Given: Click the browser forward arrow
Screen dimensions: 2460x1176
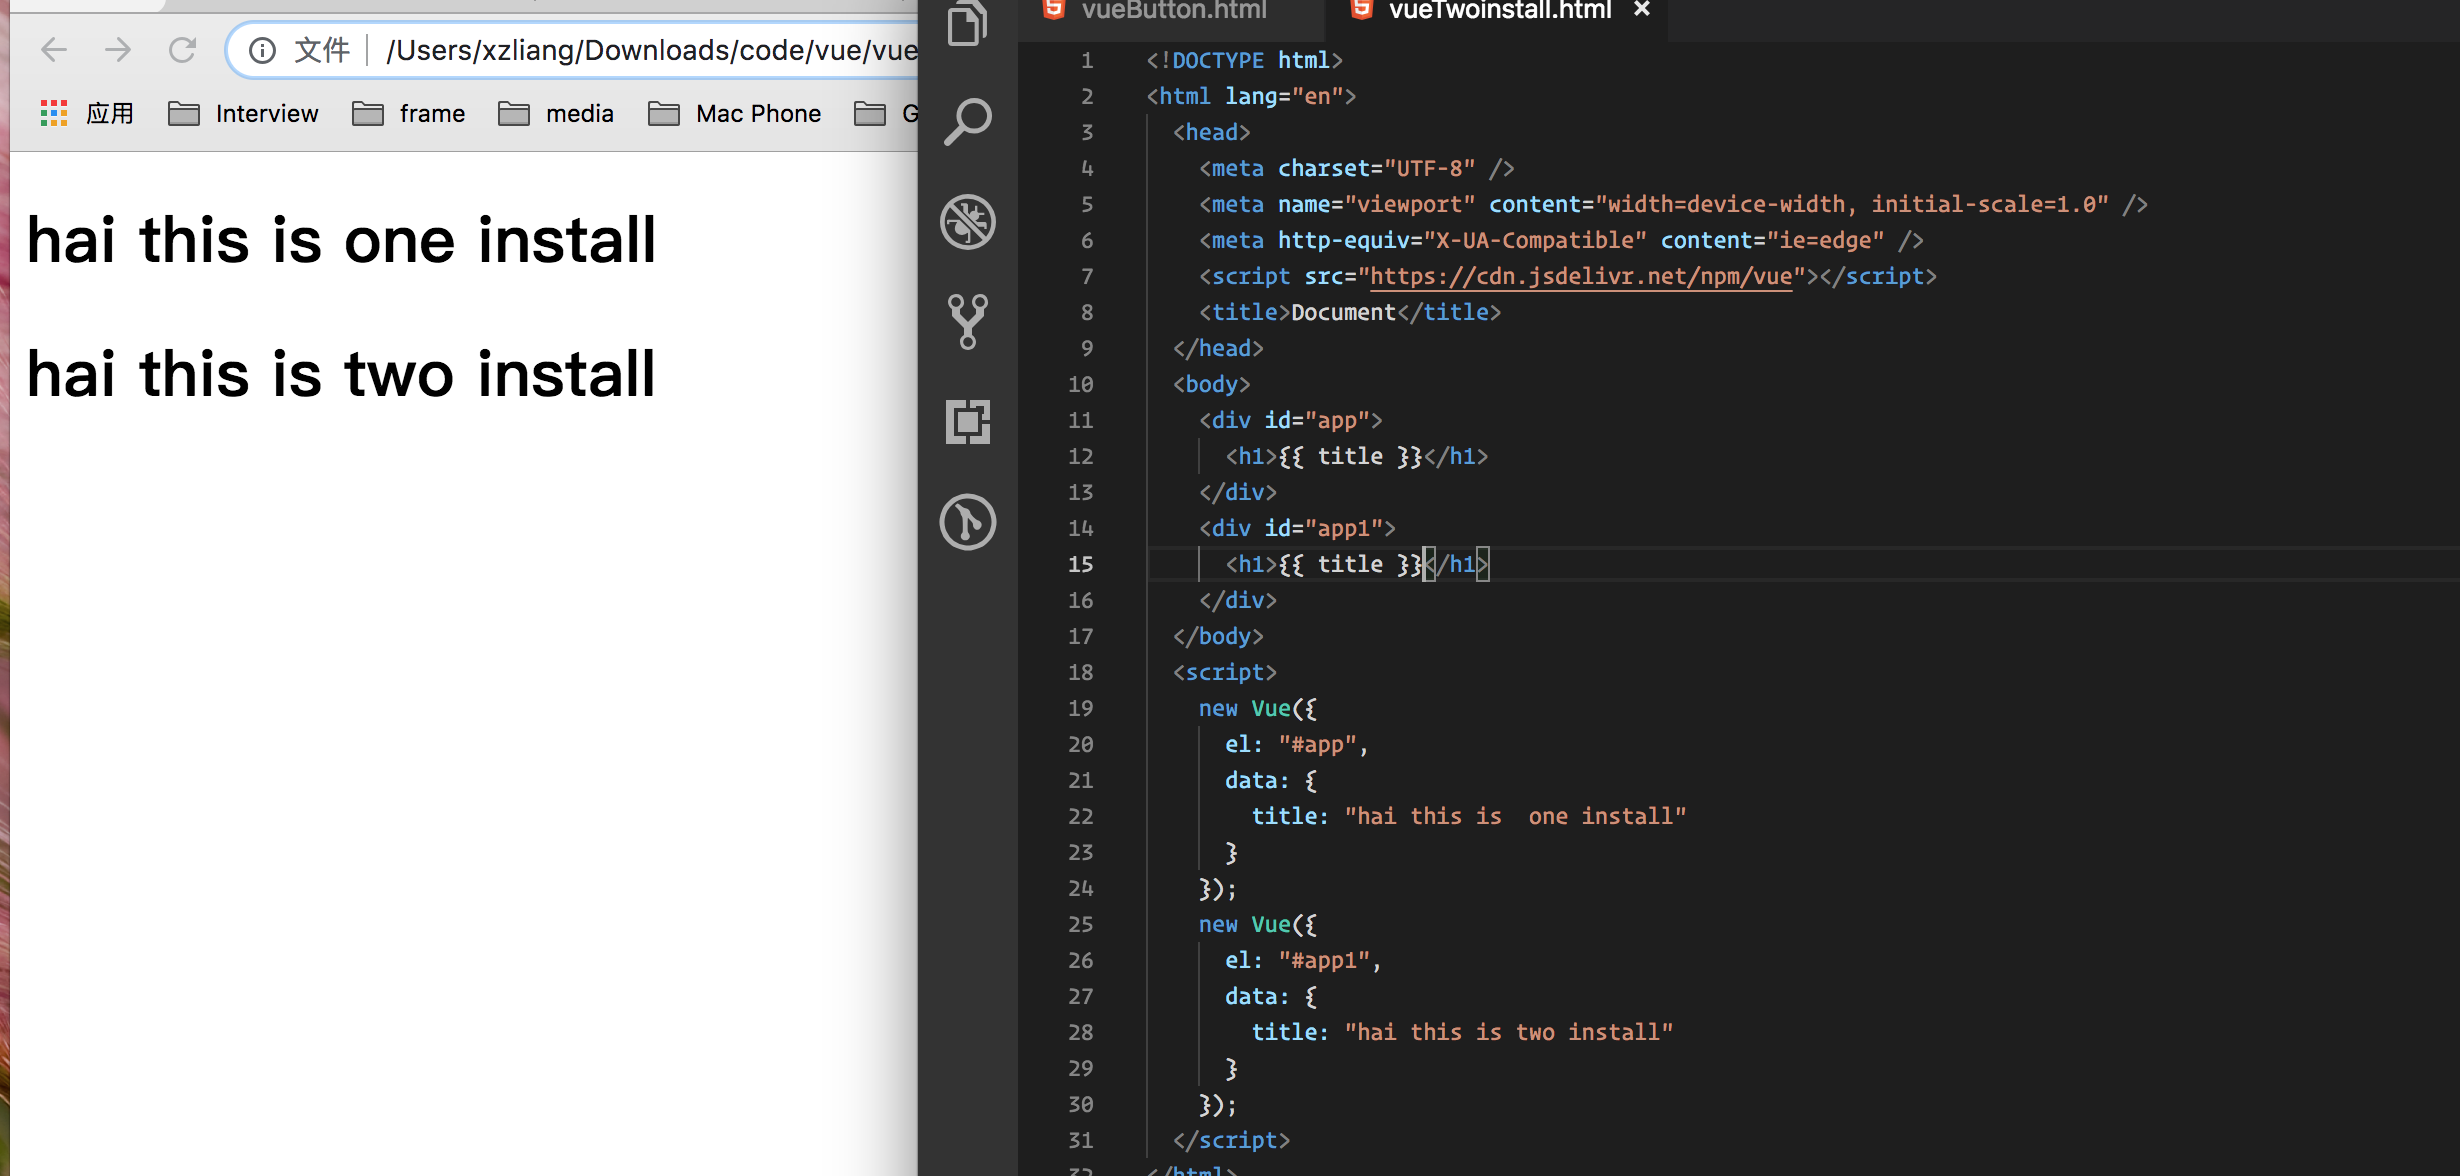Looking at the screenshot, I should pyautogui.click(x=118, y=49).
